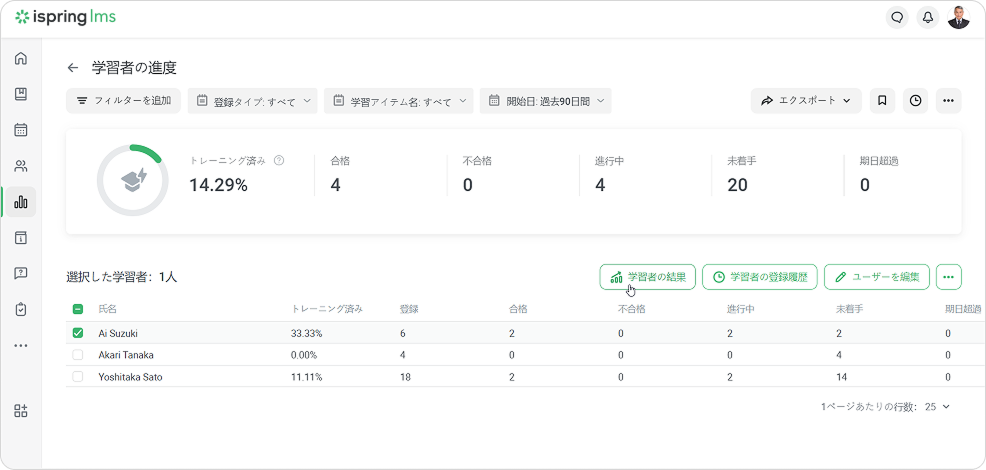Change rows per page dropdown value 25
Image resolution: width=986 pixels, height=470 pixels.
pos(937,407)
